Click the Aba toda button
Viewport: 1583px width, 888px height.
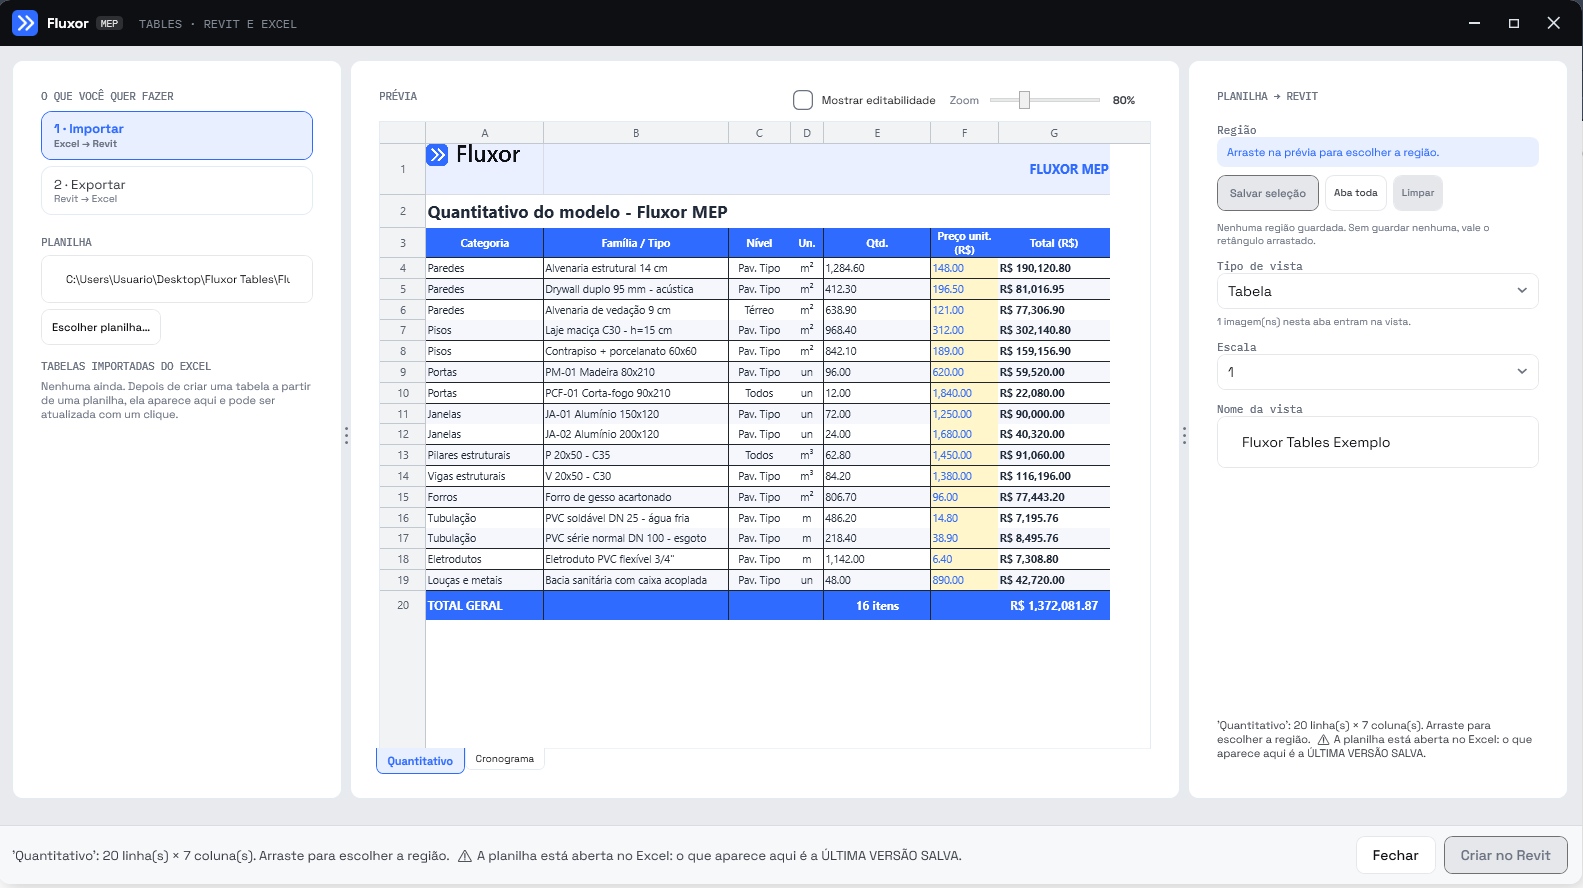(x=1355, y=193)
